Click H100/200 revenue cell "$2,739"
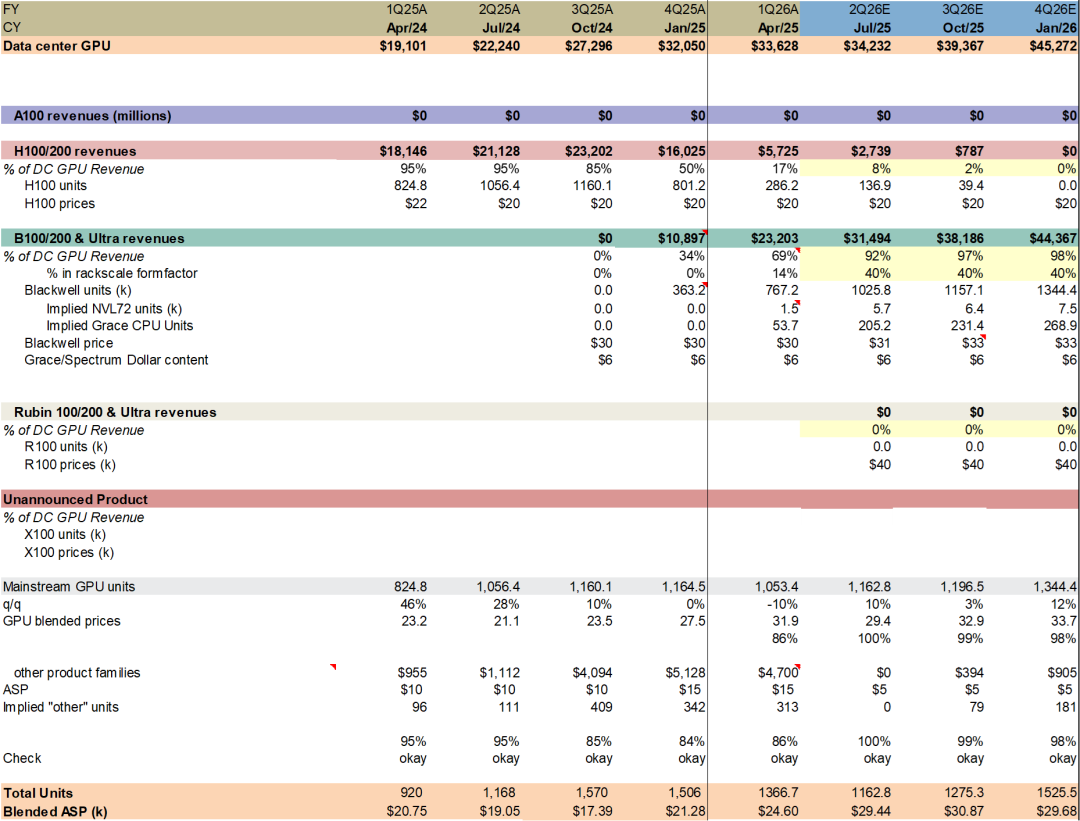 pyautogui.click(x=871, y=152)
